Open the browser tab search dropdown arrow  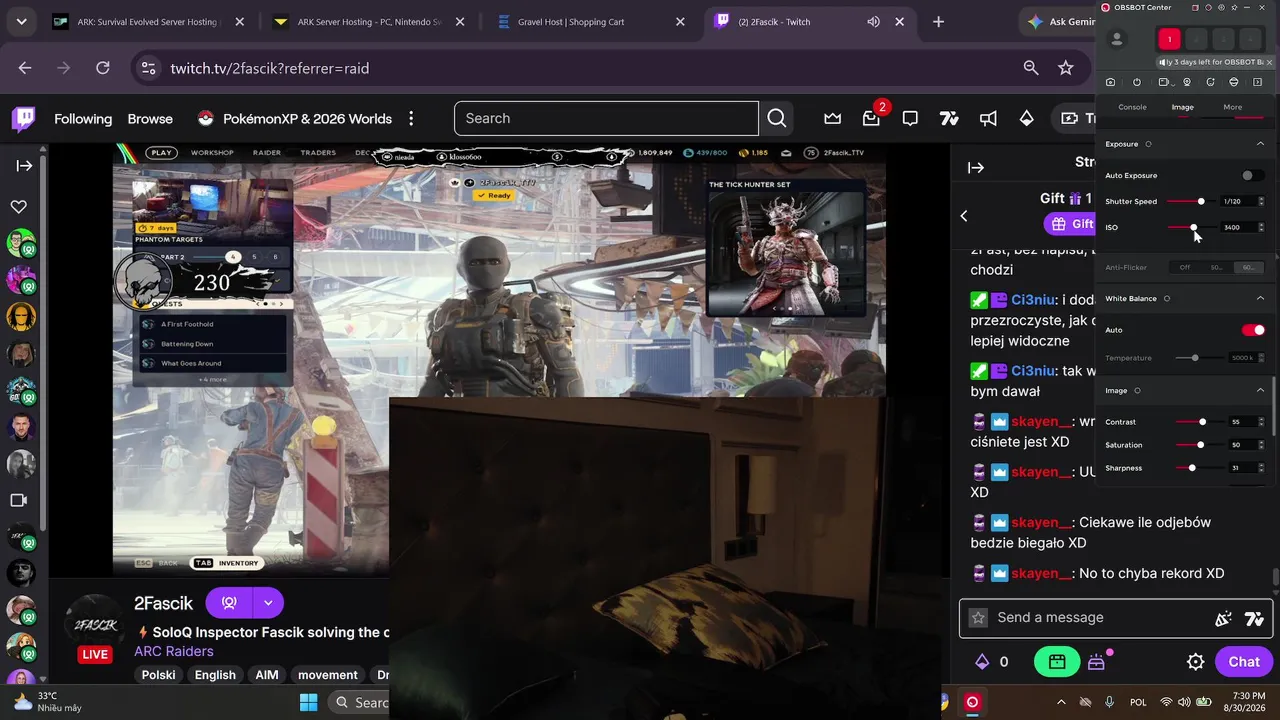[x=21, y=21]
